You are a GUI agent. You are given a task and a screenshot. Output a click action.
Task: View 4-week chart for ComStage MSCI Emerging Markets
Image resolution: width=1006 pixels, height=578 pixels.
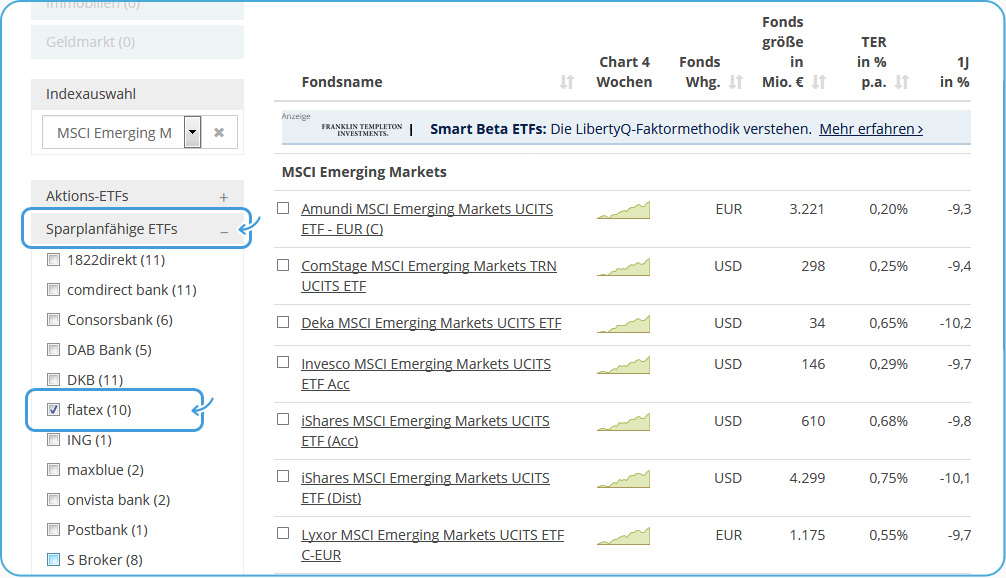(624, 267)
